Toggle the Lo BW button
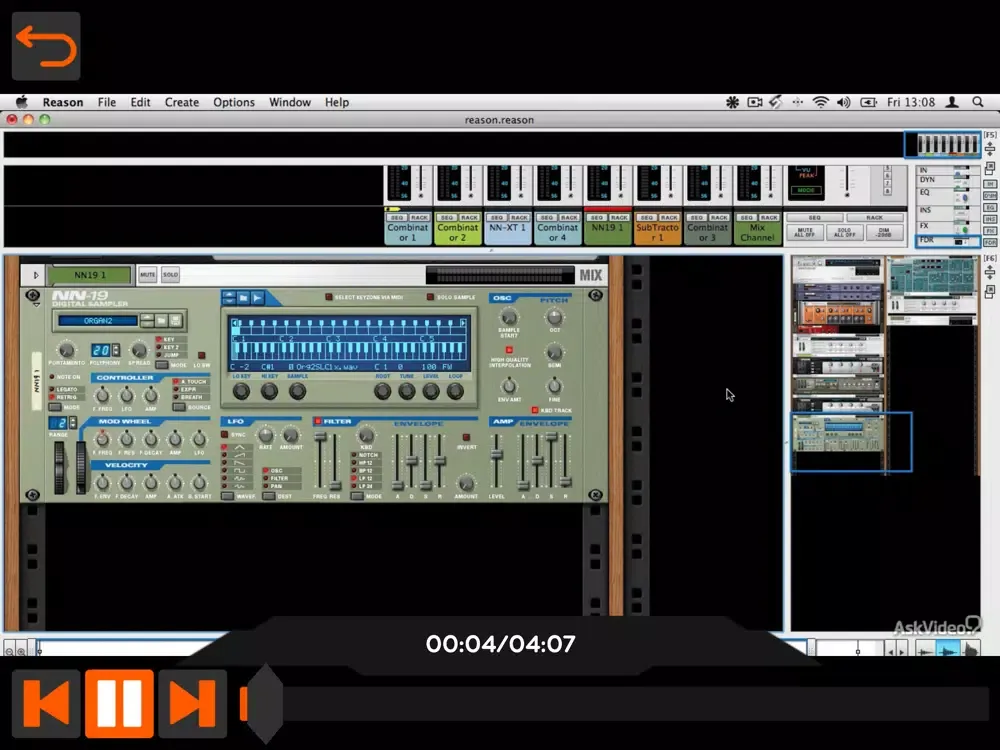 point(202,355)
